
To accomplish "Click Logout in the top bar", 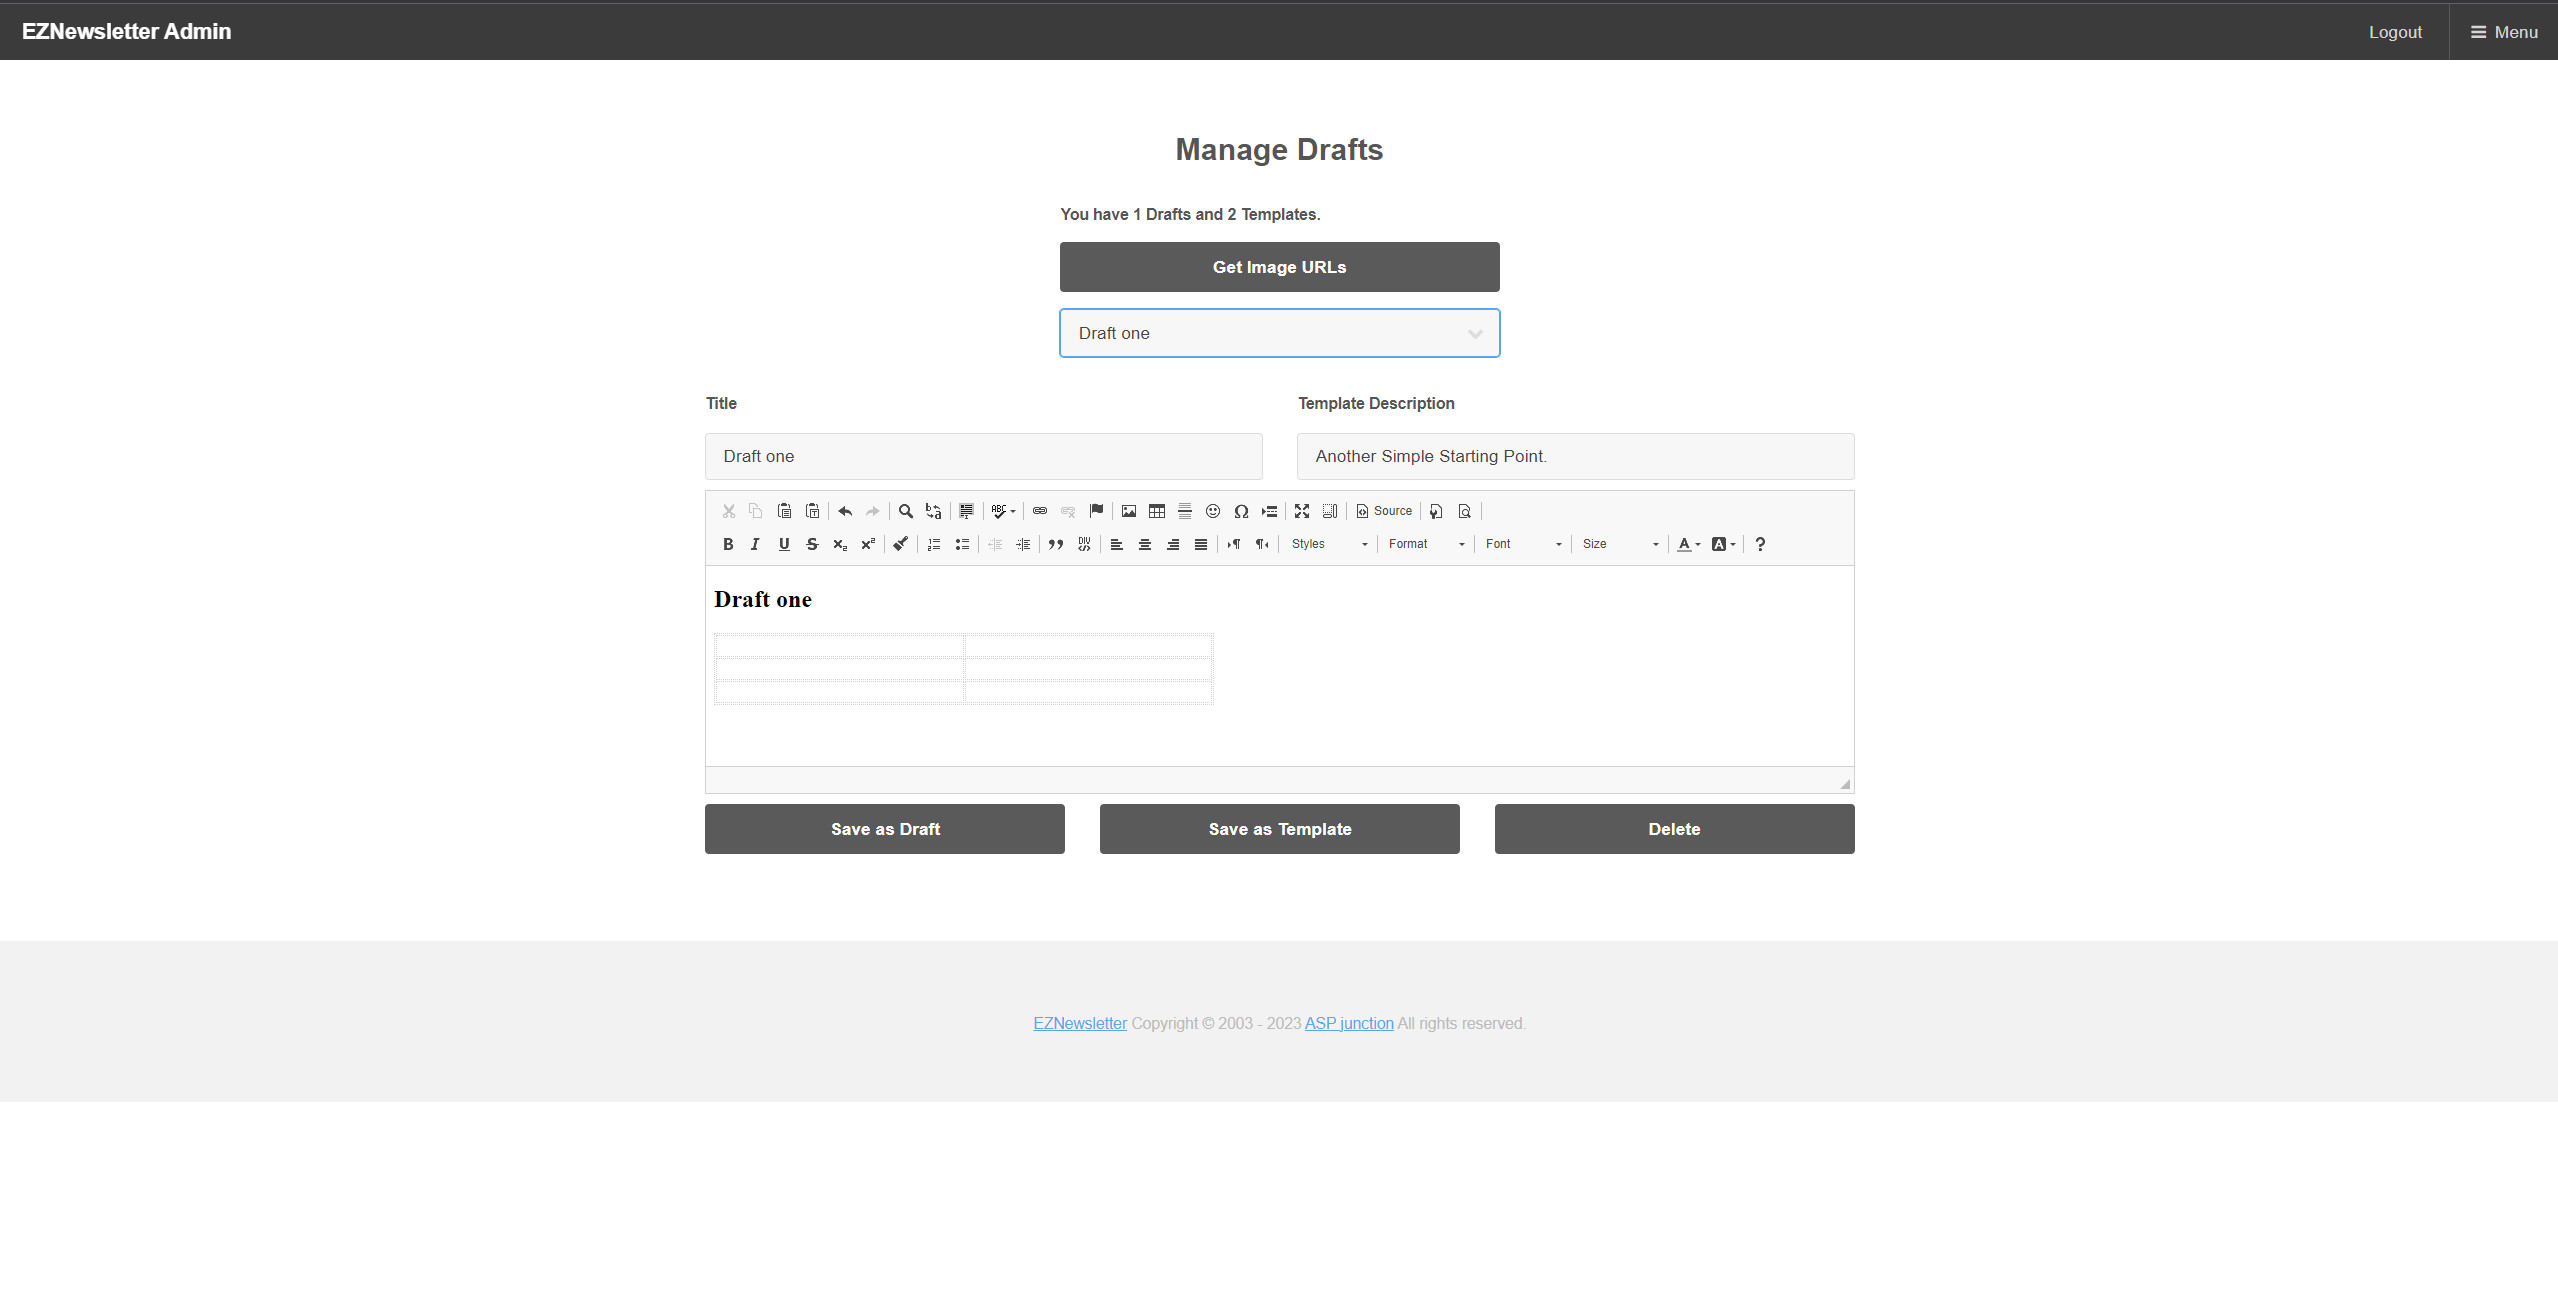I will coord(2394,32).
